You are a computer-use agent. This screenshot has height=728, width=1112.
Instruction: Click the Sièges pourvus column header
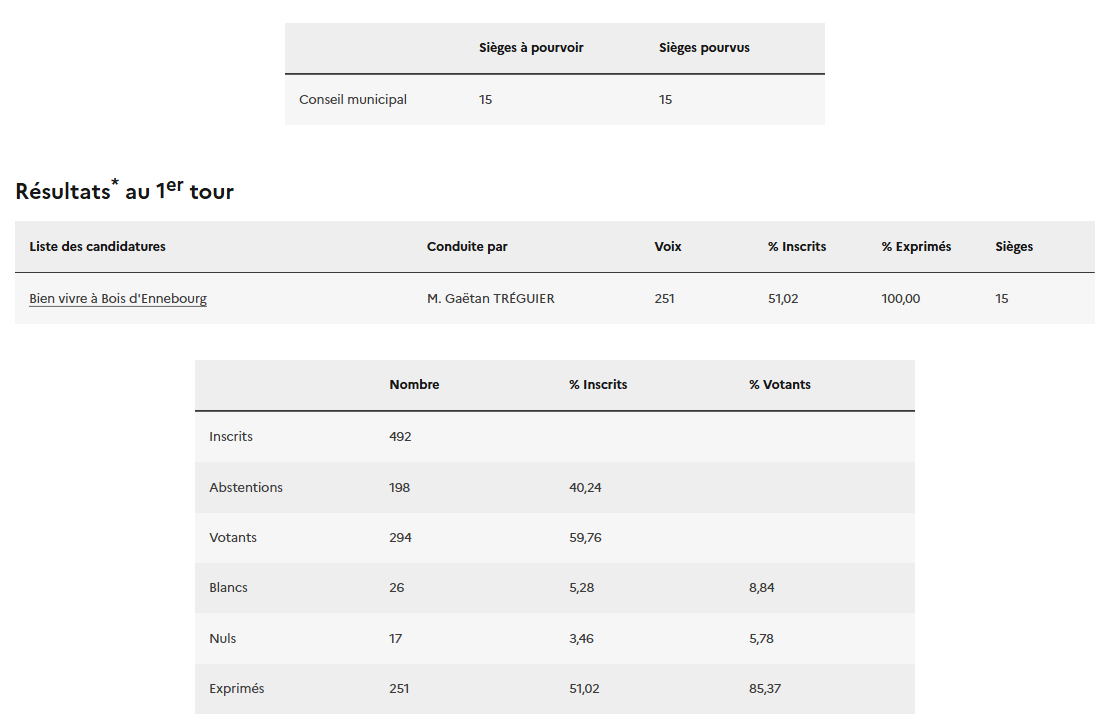(x=704, y=48)
